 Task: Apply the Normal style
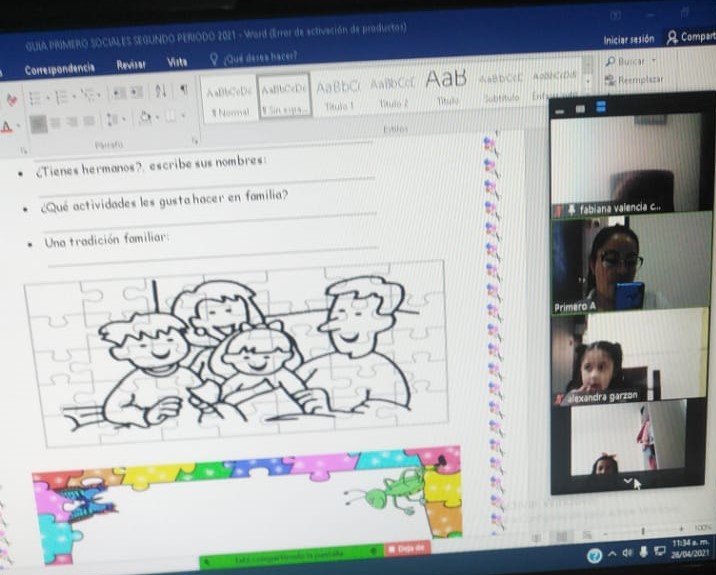click(228, 101)
